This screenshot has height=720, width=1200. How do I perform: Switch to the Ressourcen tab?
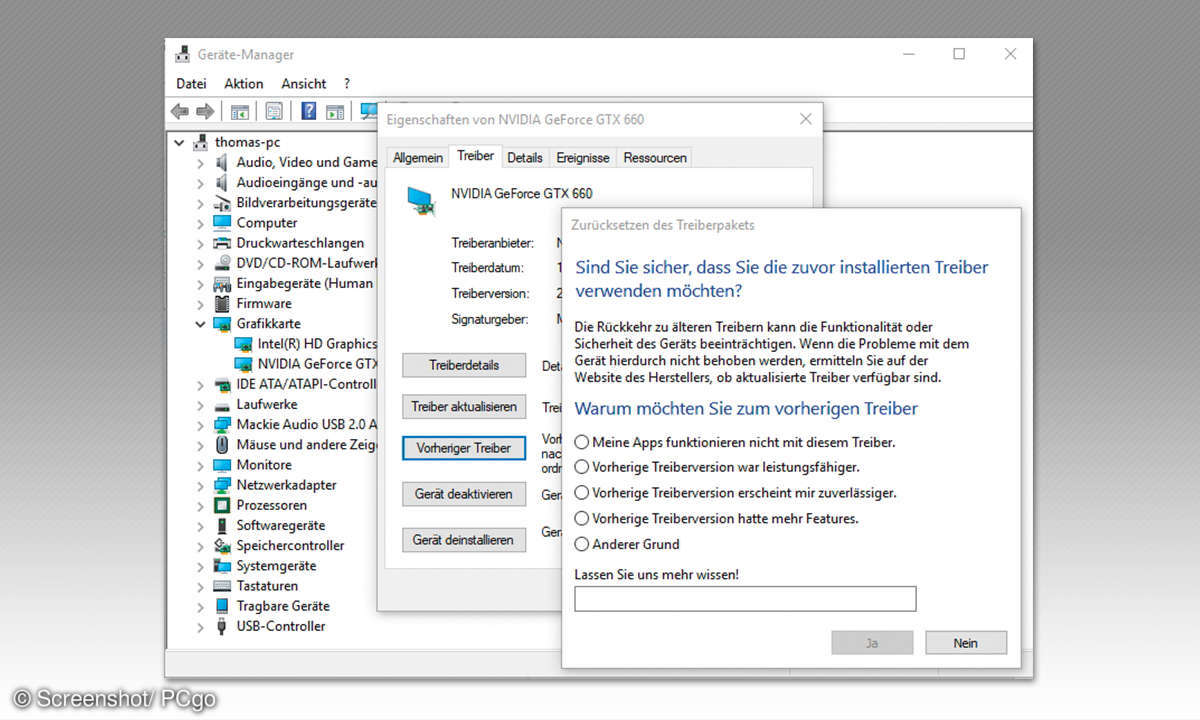655,158
